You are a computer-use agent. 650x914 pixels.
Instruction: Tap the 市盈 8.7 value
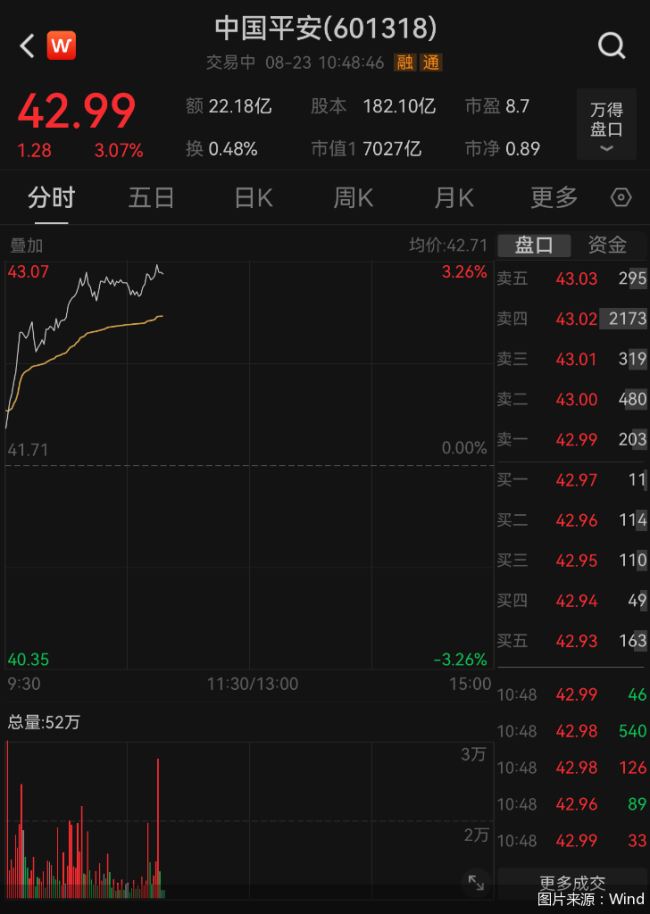tap(497, 106)
